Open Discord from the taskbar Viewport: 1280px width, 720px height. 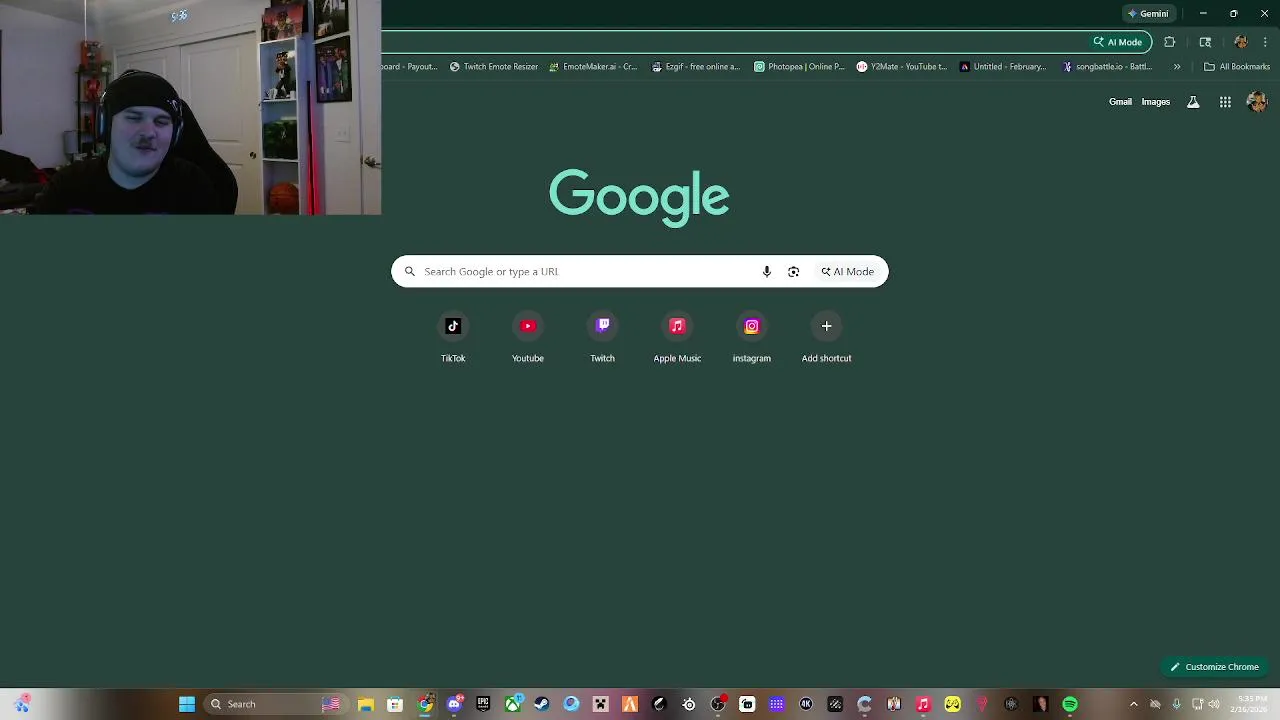(x=454, y=704)
